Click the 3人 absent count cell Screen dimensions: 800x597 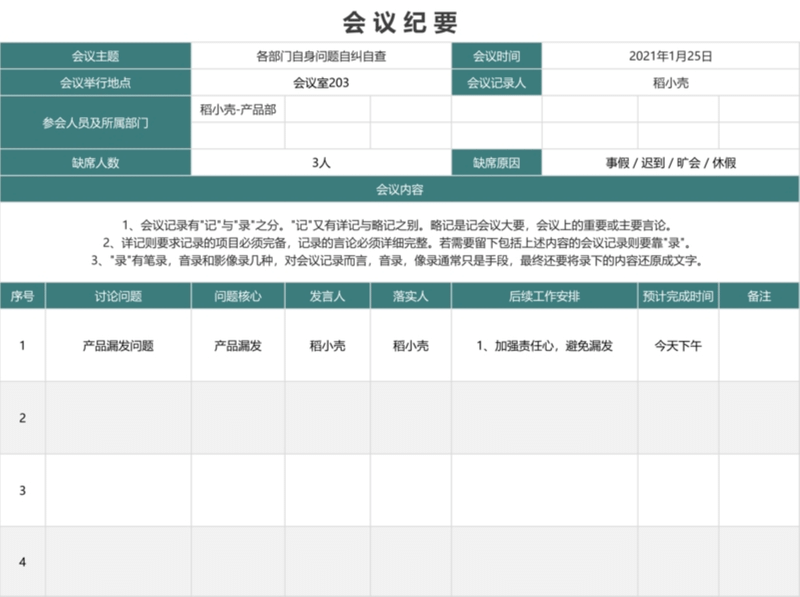[321, 162]
